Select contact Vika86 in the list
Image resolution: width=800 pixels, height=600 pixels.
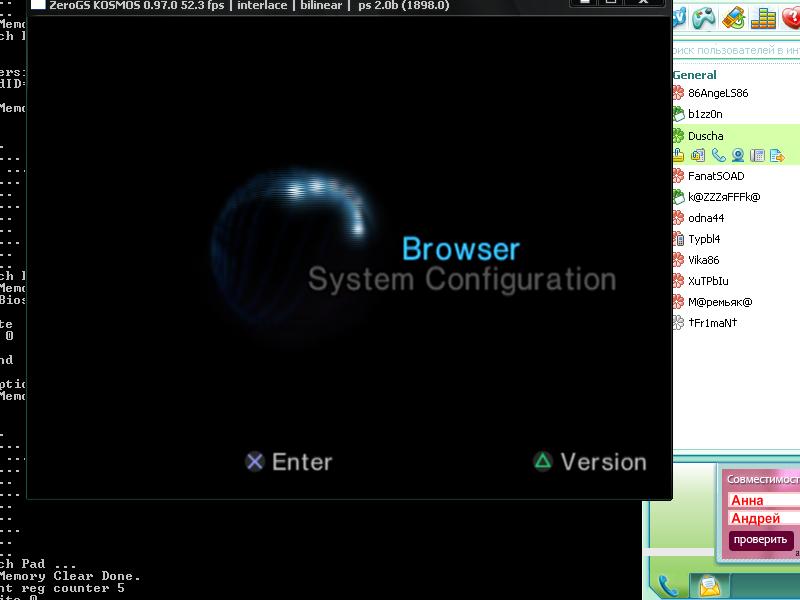click(x=736, y=260)
